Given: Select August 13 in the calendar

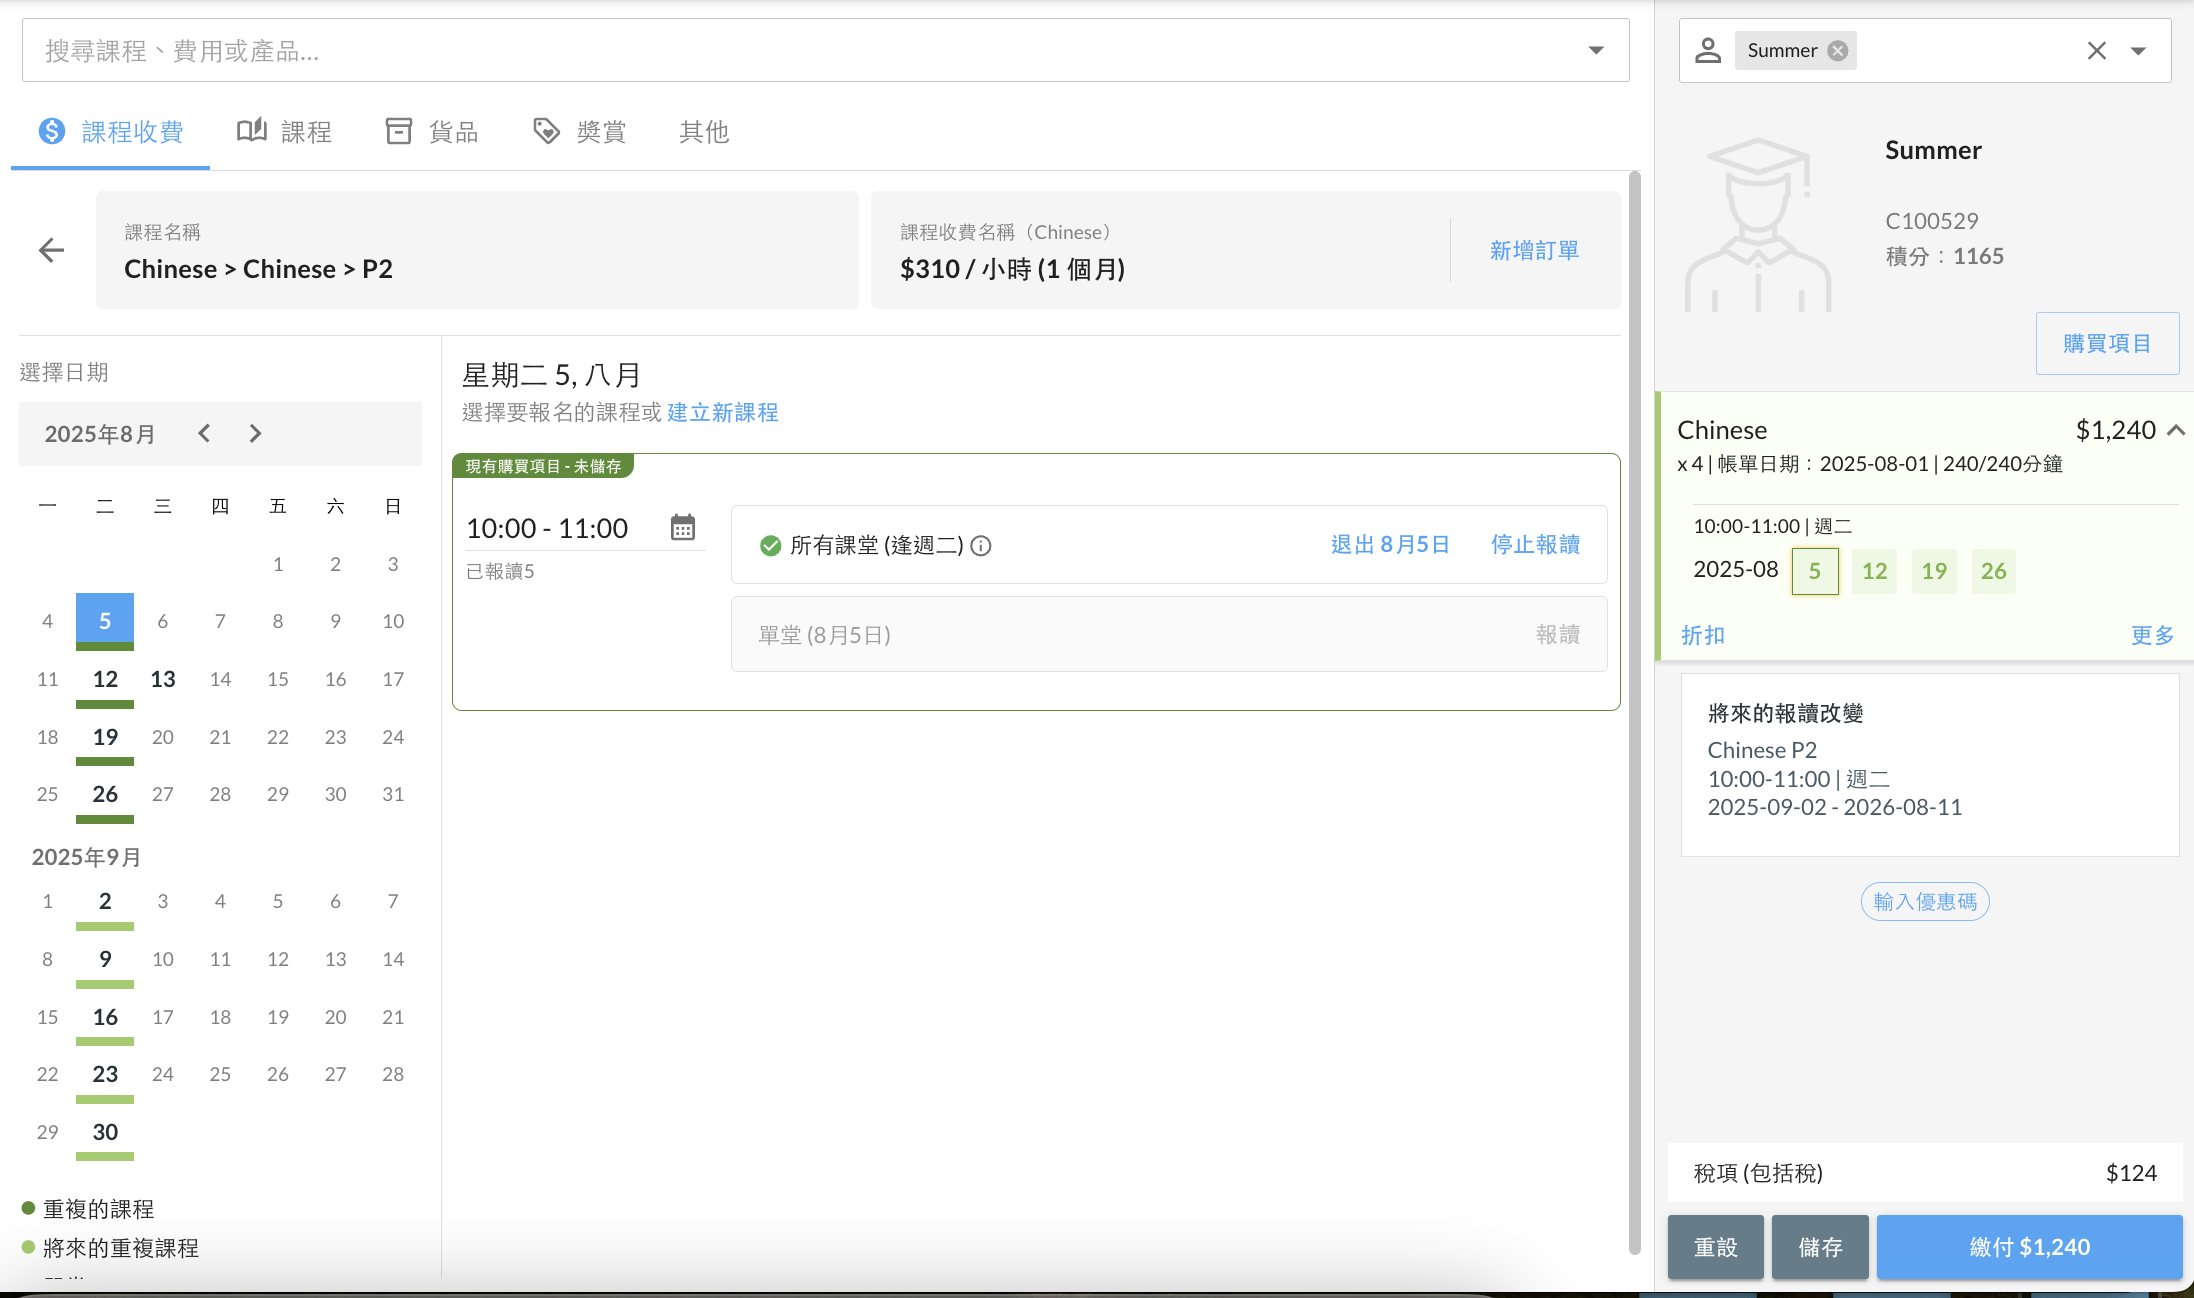Looking at the screenshot, I should point(163,679).
